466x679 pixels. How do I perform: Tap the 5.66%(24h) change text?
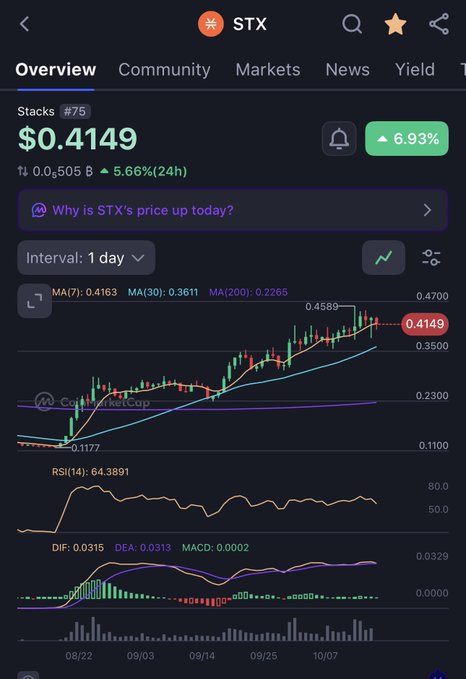click(x=150, y=171)
